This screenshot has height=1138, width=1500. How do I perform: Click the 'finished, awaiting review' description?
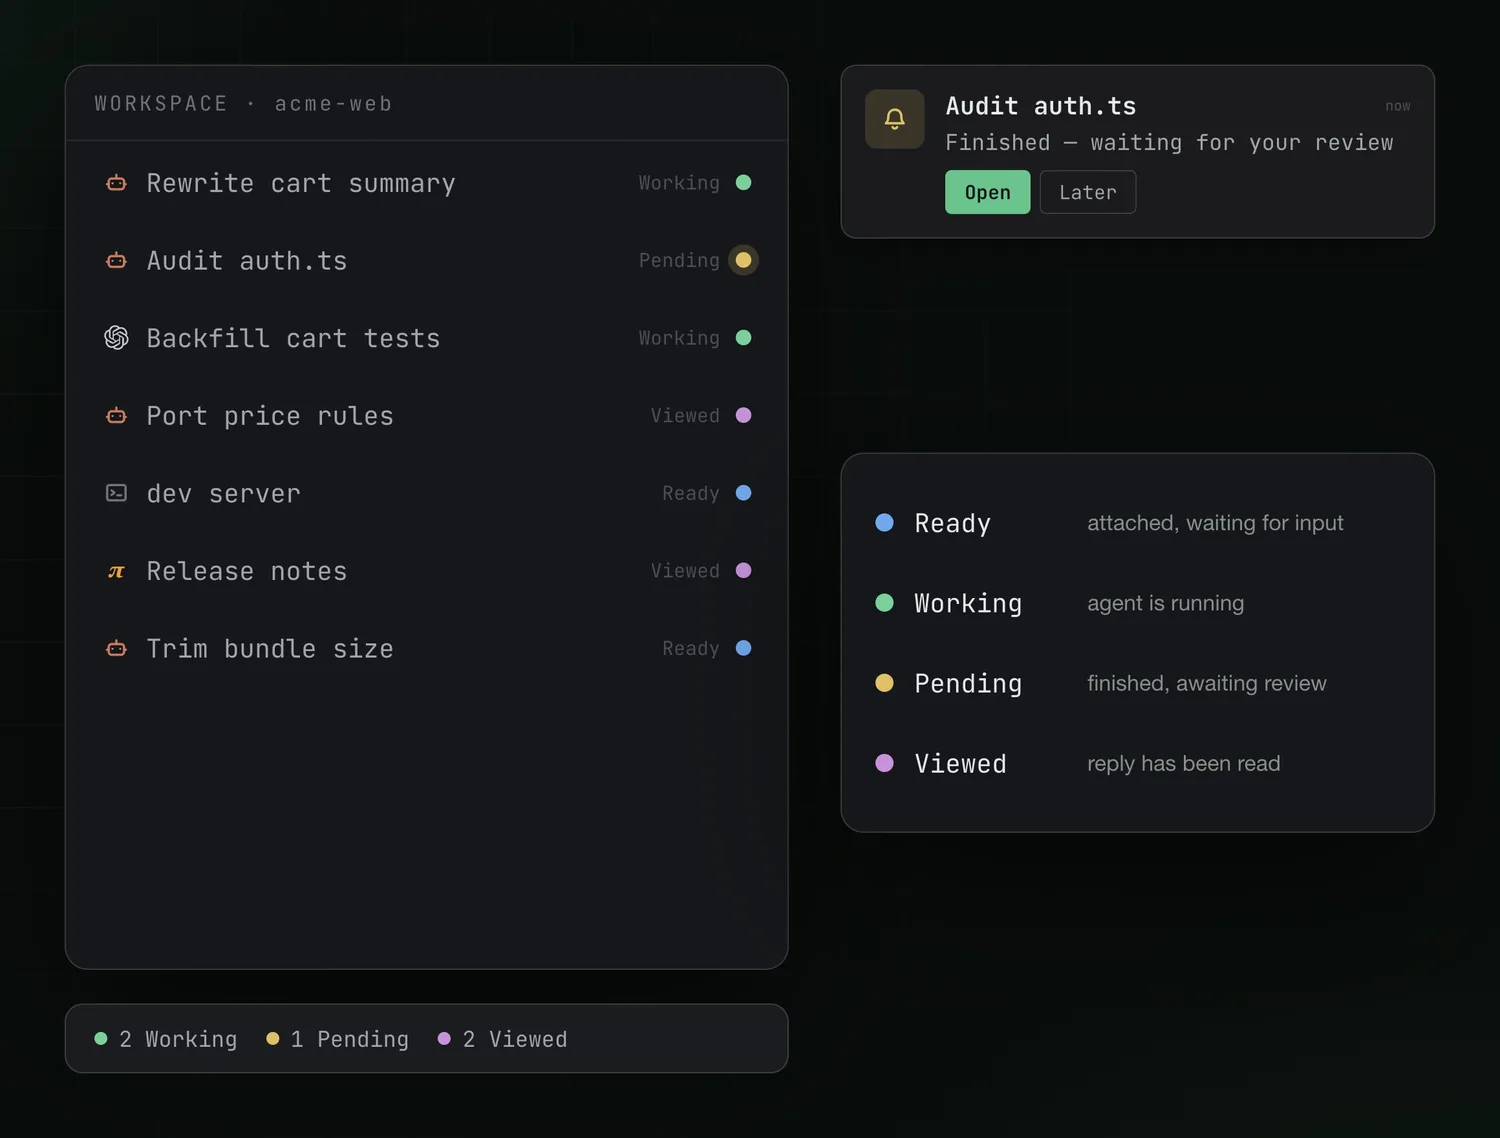[1207, 683]
